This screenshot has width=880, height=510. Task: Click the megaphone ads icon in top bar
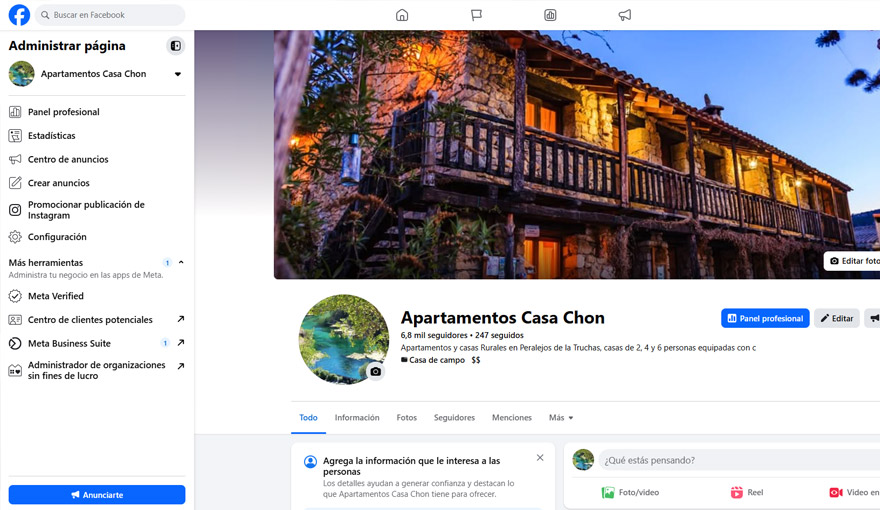(x=624, y=15)
